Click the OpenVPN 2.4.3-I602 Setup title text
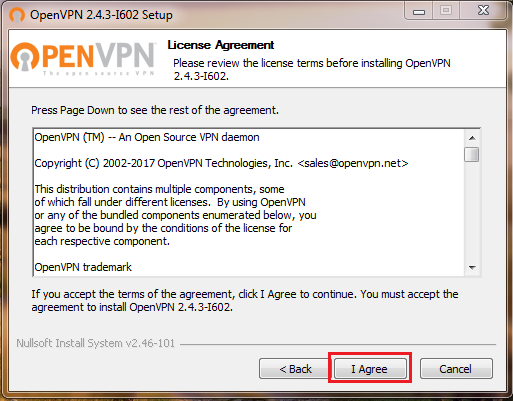 coord(101,15)
